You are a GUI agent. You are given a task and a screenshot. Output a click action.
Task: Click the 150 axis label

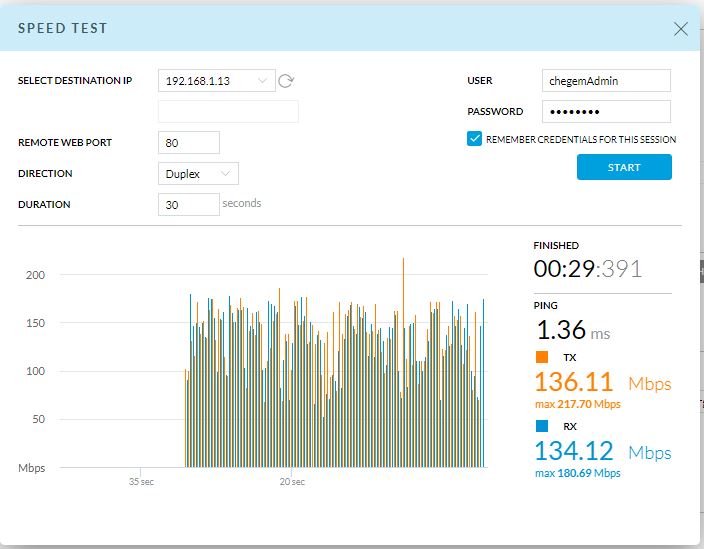pyautogui.click(x=35, y=323)
